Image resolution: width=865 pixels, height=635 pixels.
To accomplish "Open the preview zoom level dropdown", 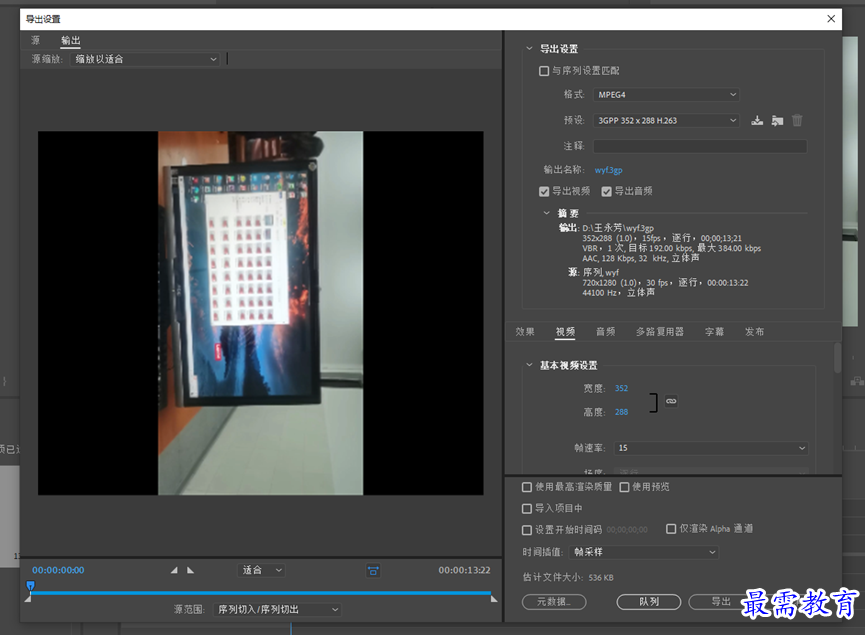I will tap(261, 570).
